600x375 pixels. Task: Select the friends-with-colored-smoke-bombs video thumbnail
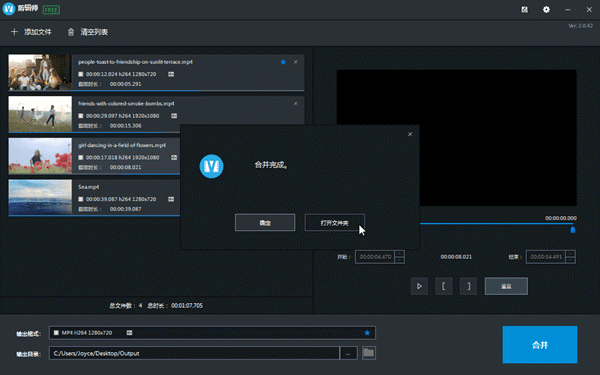(x=40, y=114)
